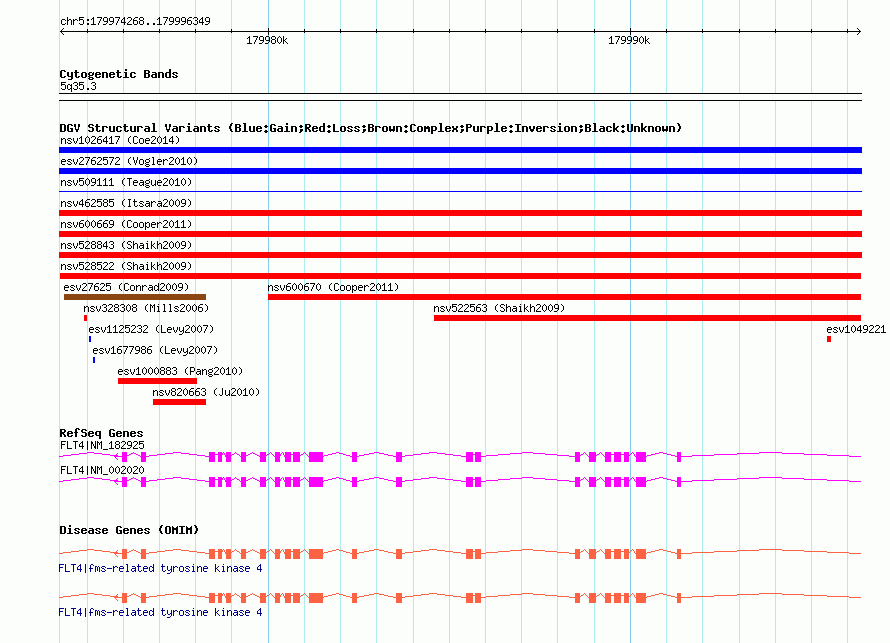Click the nsv1026417 (Coe2014) label
This screenshot has width=890, height=643.
click(120, 140)
